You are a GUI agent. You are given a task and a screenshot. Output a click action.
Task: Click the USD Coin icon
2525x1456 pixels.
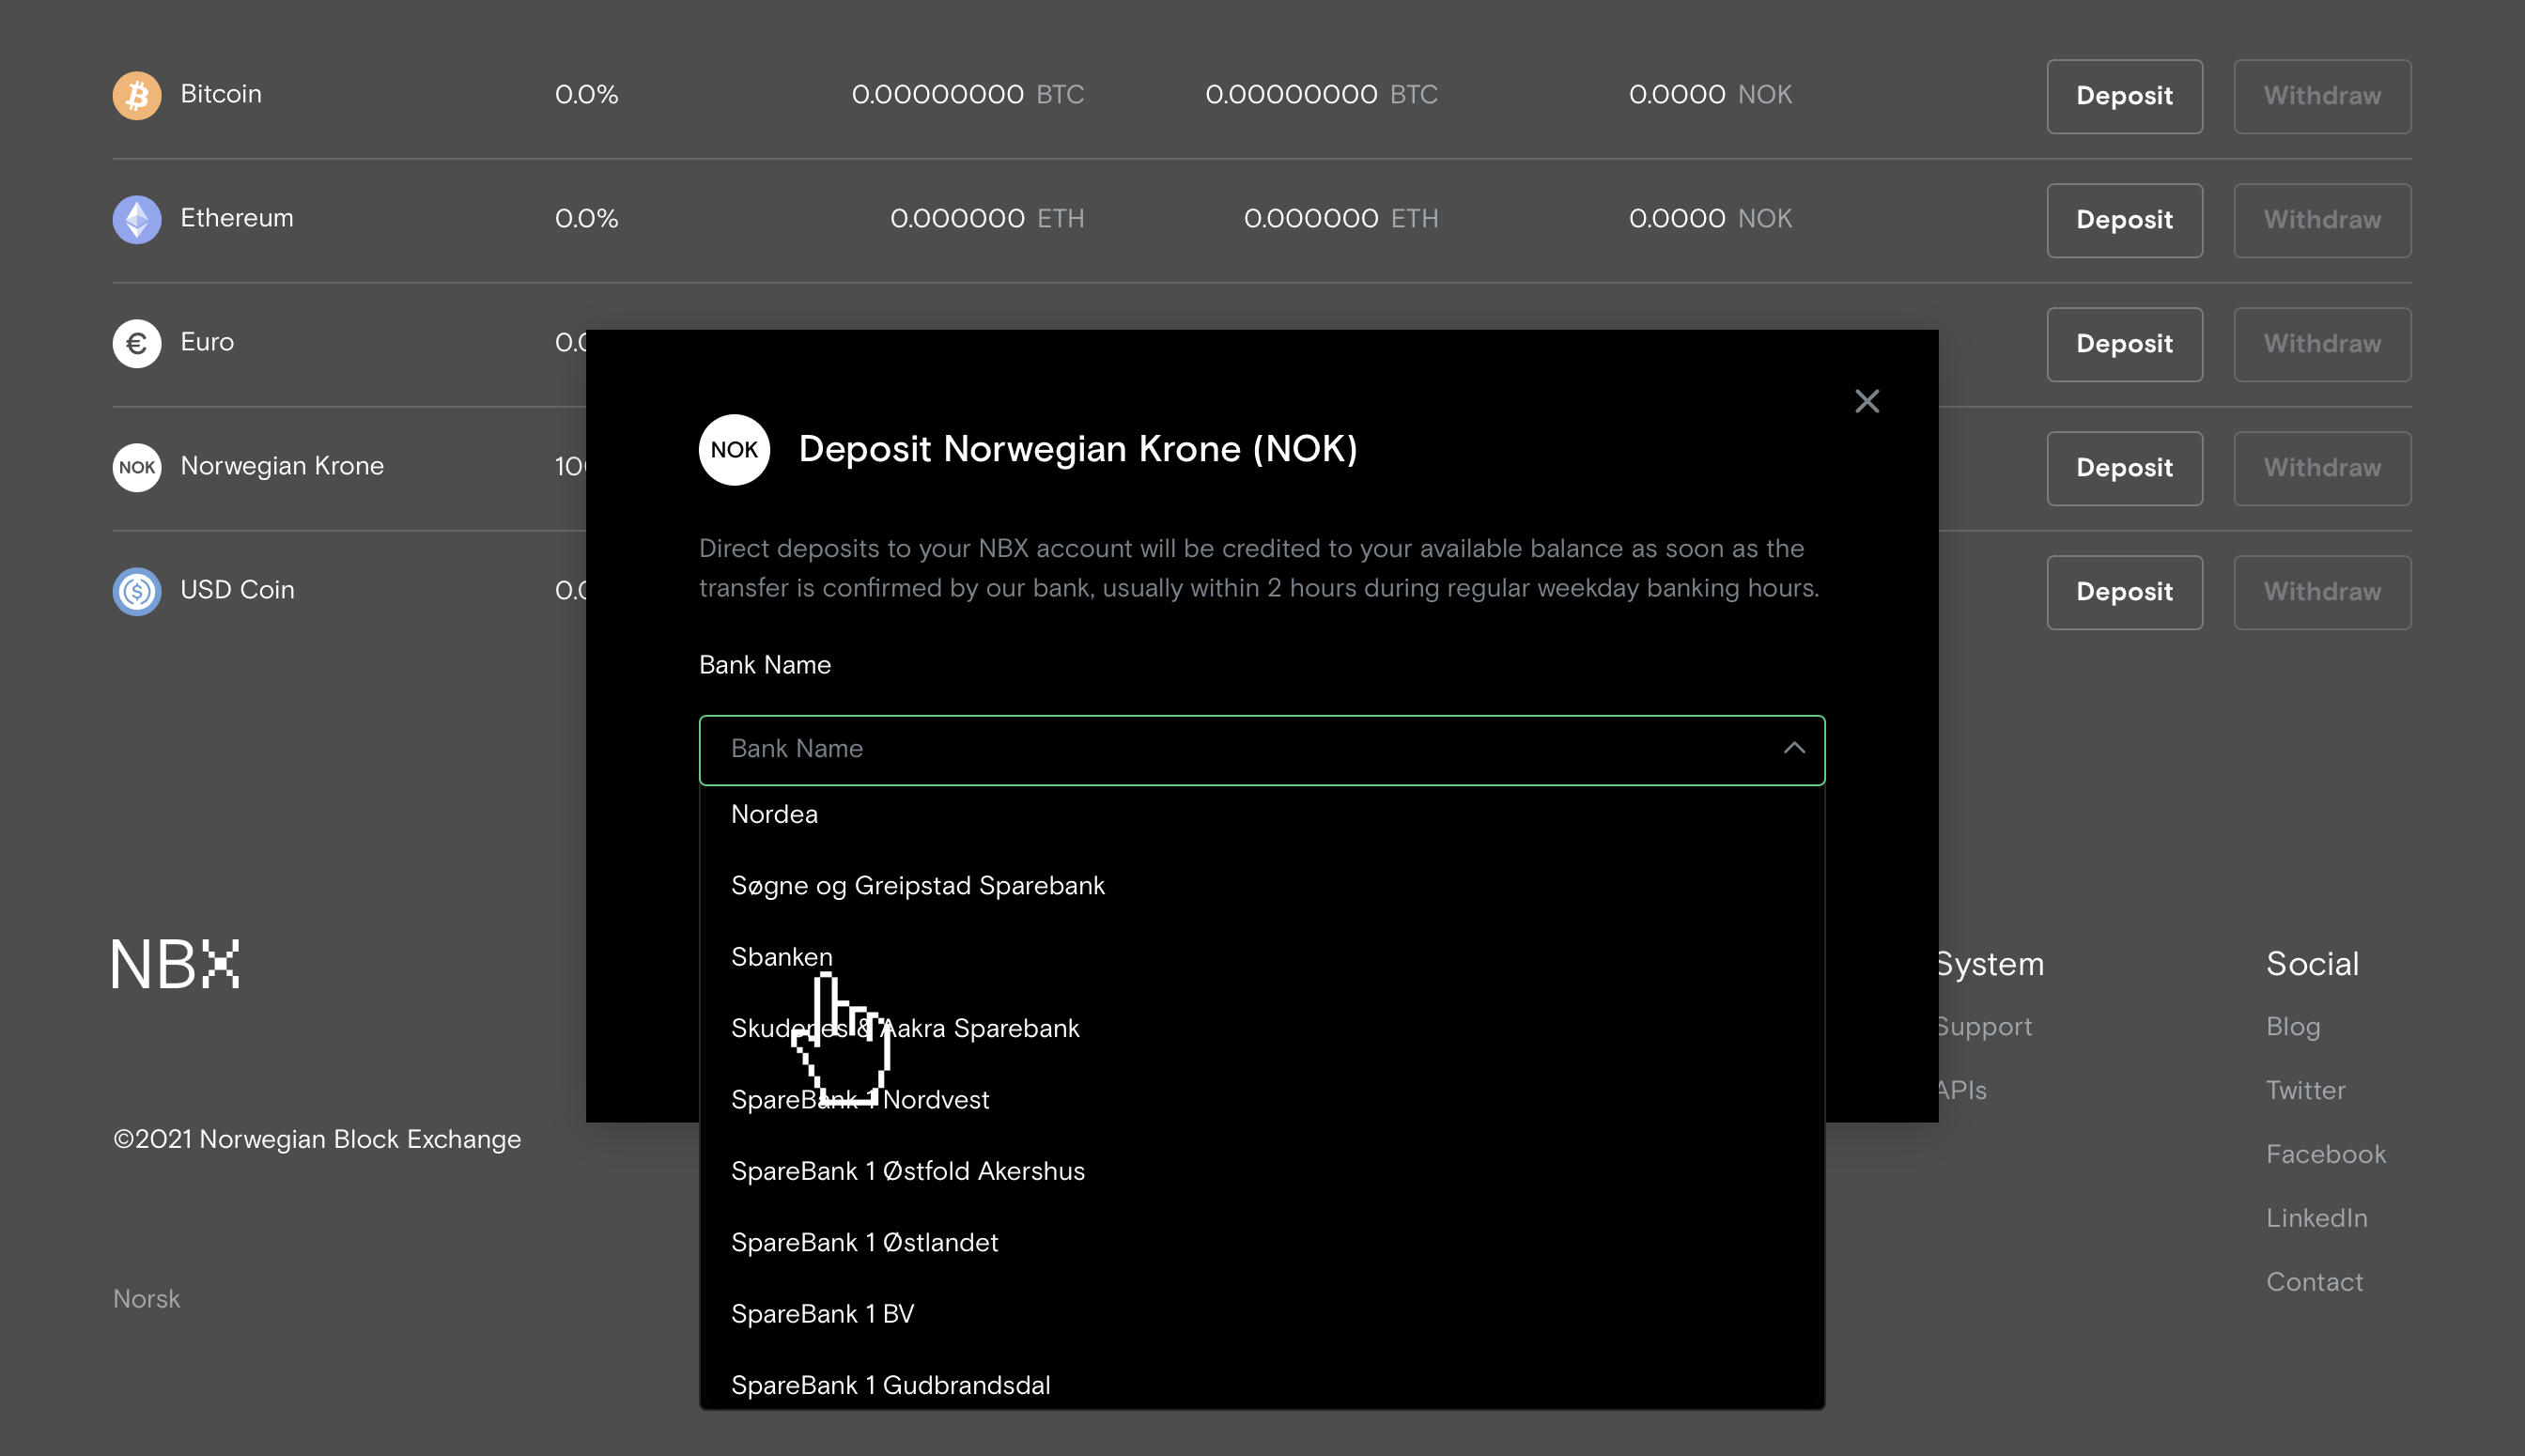pyautogui.click(x=137, y=591)
